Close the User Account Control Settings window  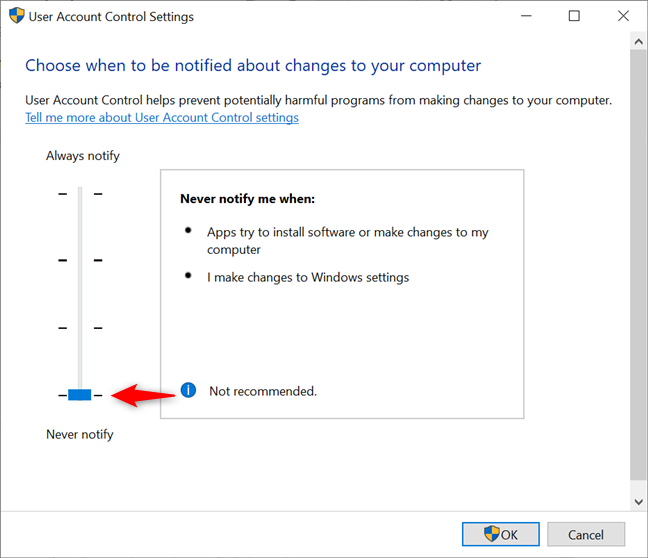click(623, 16)
